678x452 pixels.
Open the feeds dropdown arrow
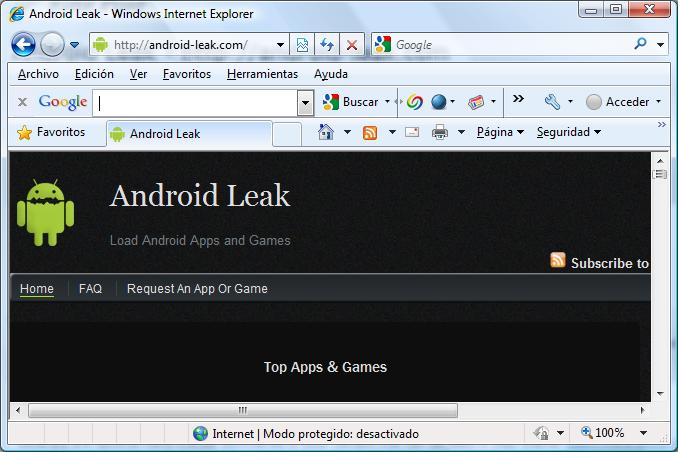click(x=392, y=132)
